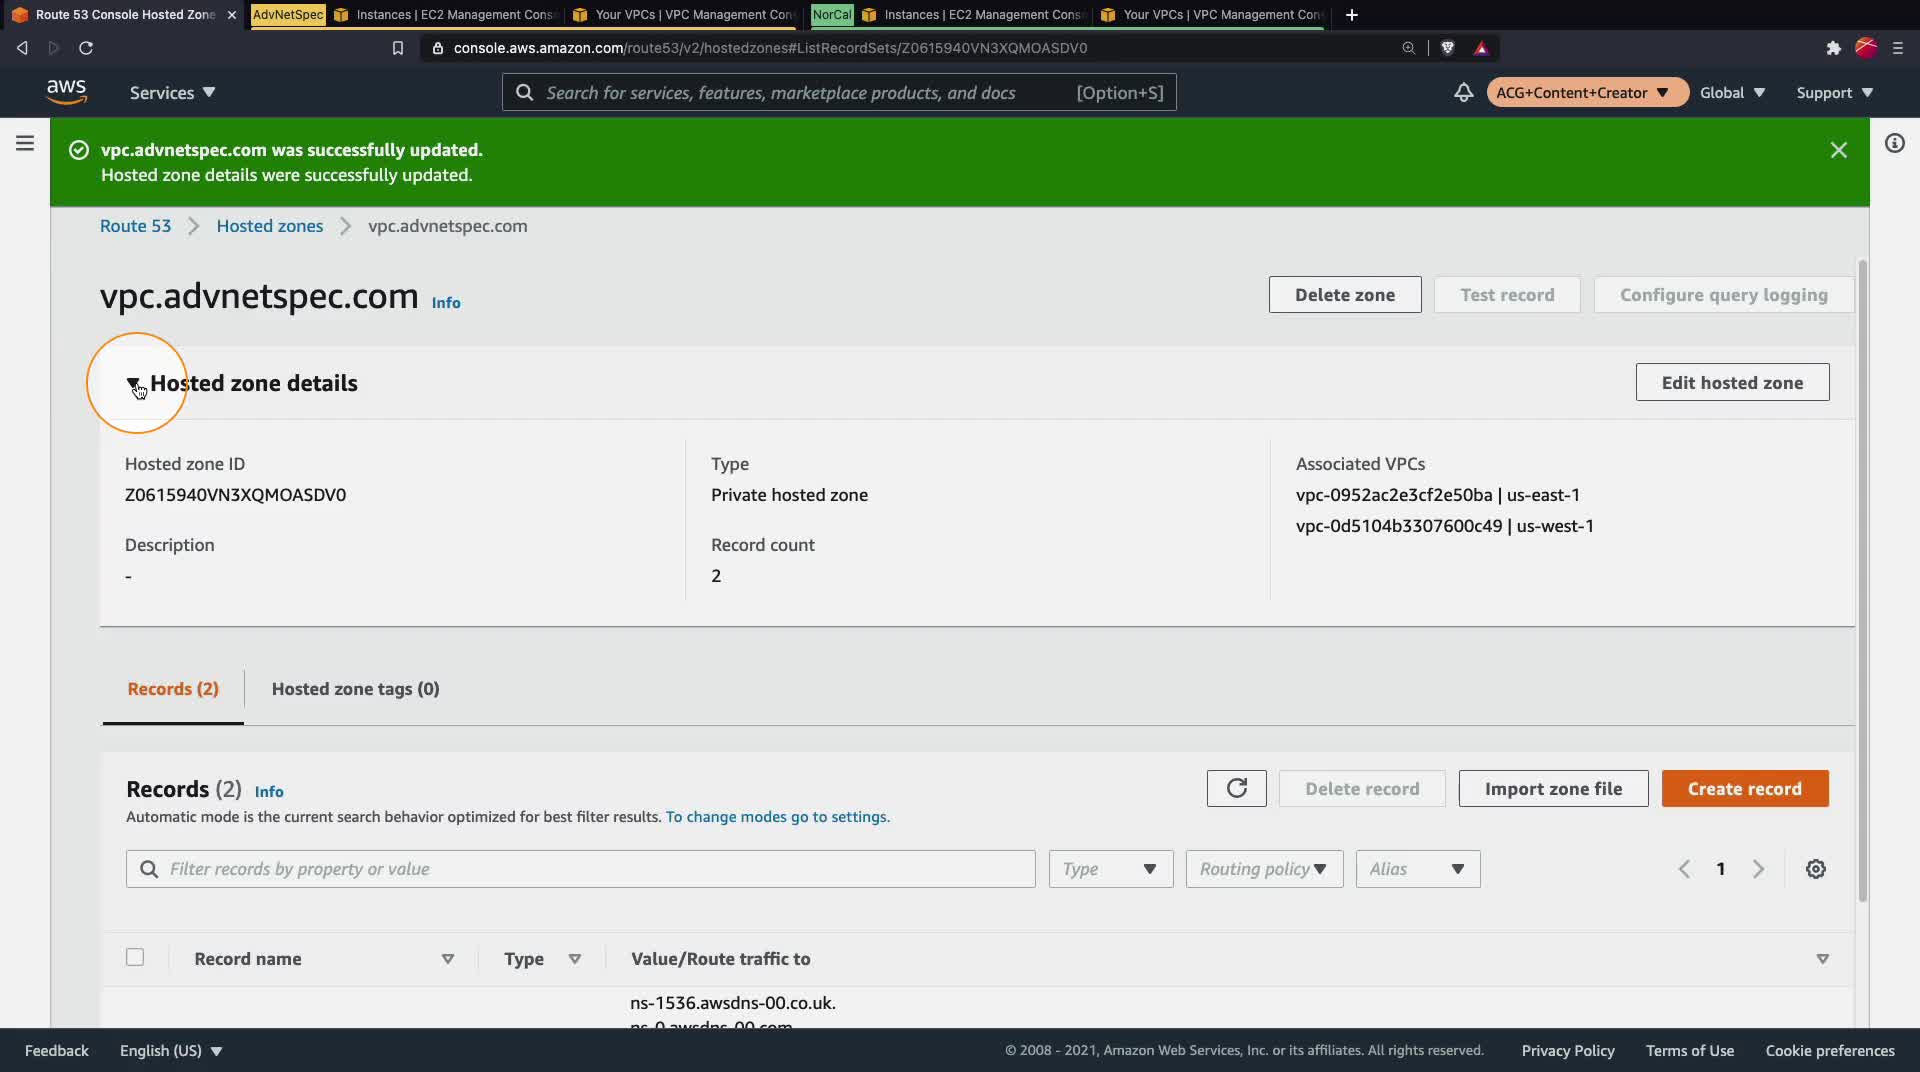Click the Delete zone button
Image resolution: width=1920 pixels, height=1072 pixels.
click(1345, 295)
